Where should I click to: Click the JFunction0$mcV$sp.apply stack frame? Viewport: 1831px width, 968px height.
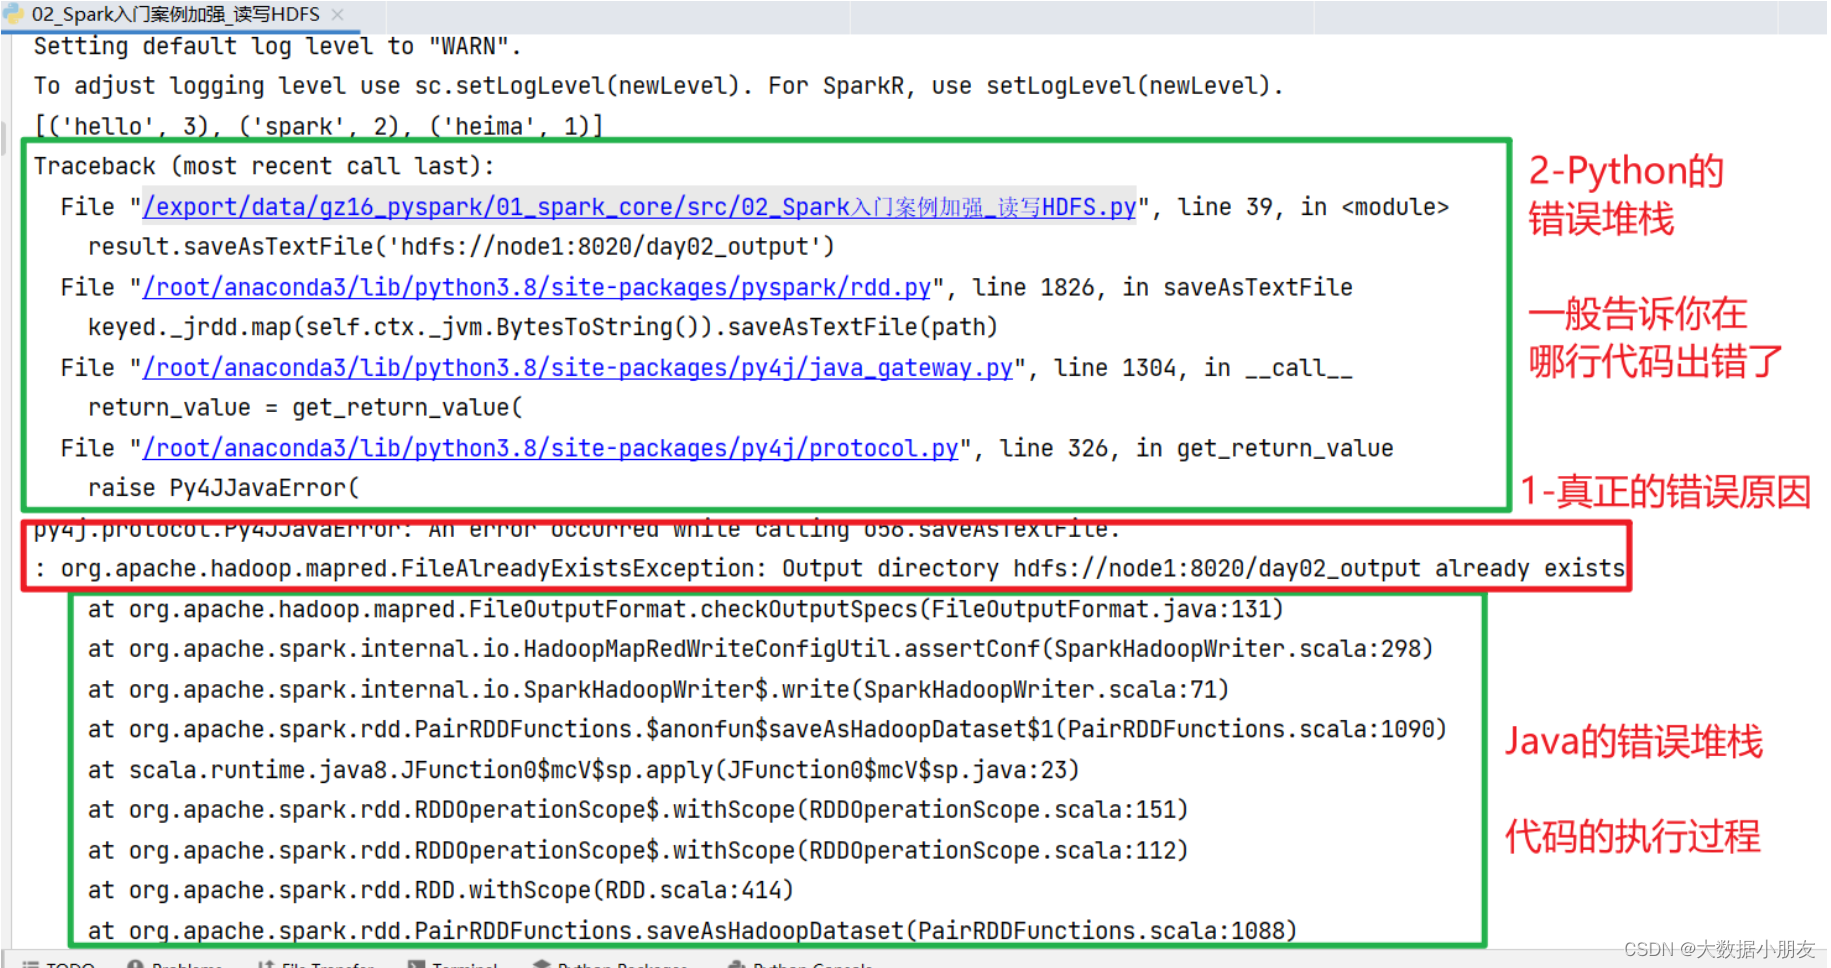tap(583, 770)
